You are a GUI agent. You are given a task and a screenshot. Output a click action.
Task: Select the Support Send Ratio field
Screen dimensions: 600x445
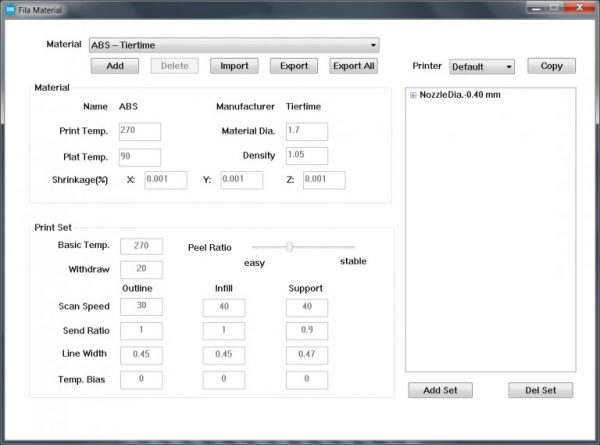coord(306,330)
